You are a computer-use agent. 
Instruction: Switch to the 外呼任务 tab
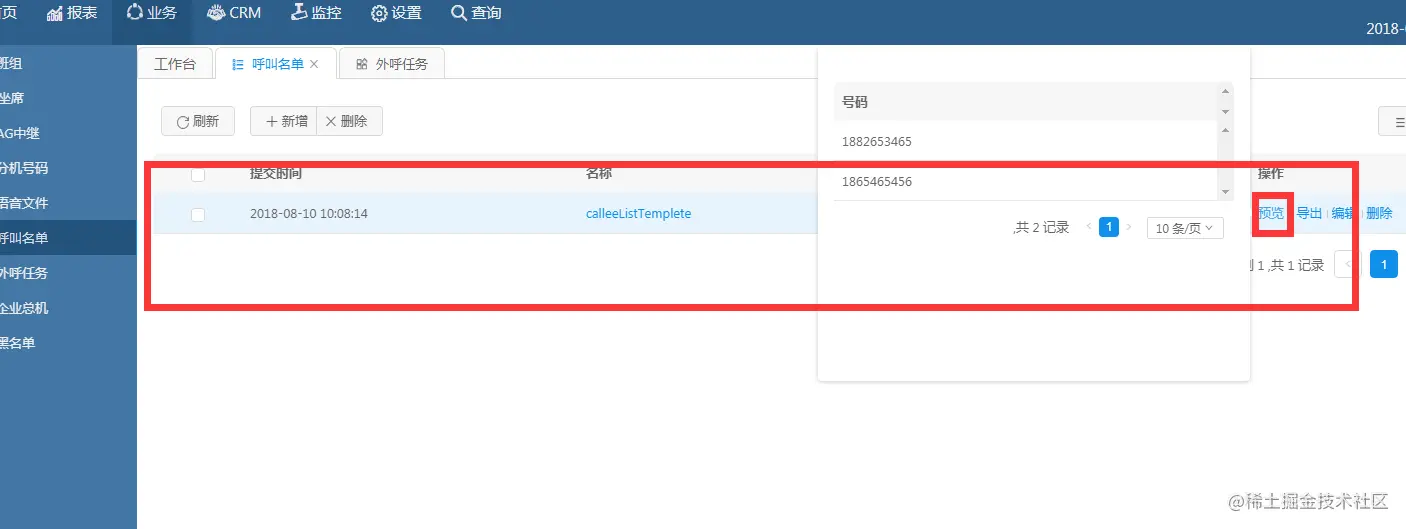392,64
